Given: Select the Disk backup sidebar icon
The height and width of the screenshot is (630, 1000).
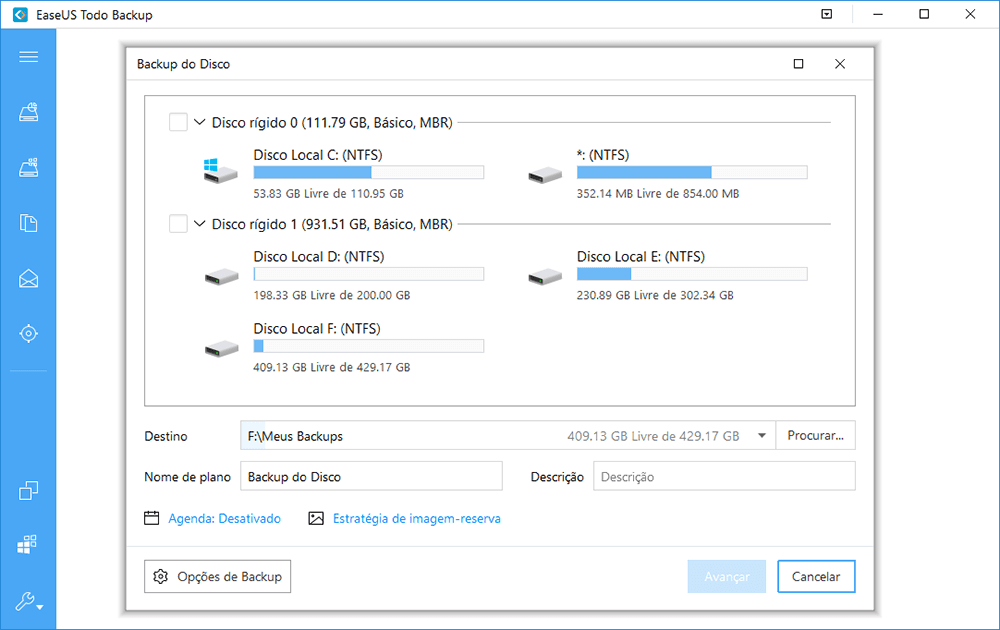Looking at the screenshot, I should click(x=28, y=113).
